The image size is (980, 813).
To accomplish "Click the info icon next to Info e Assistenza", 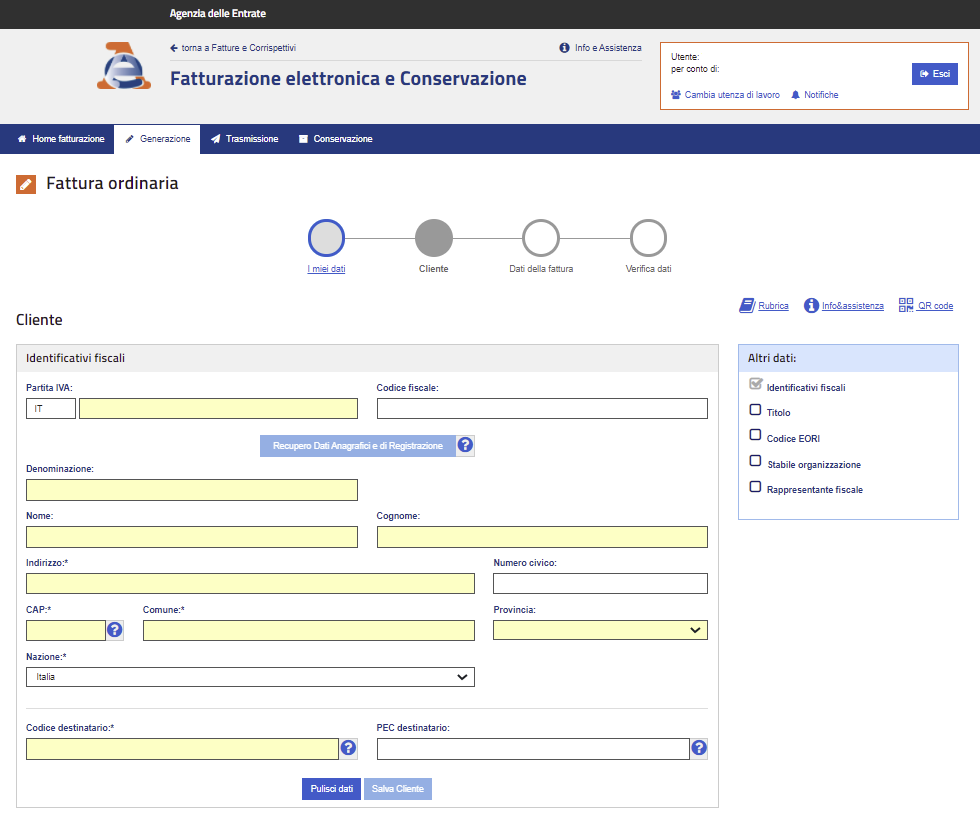I will click(x=564, y=48).
